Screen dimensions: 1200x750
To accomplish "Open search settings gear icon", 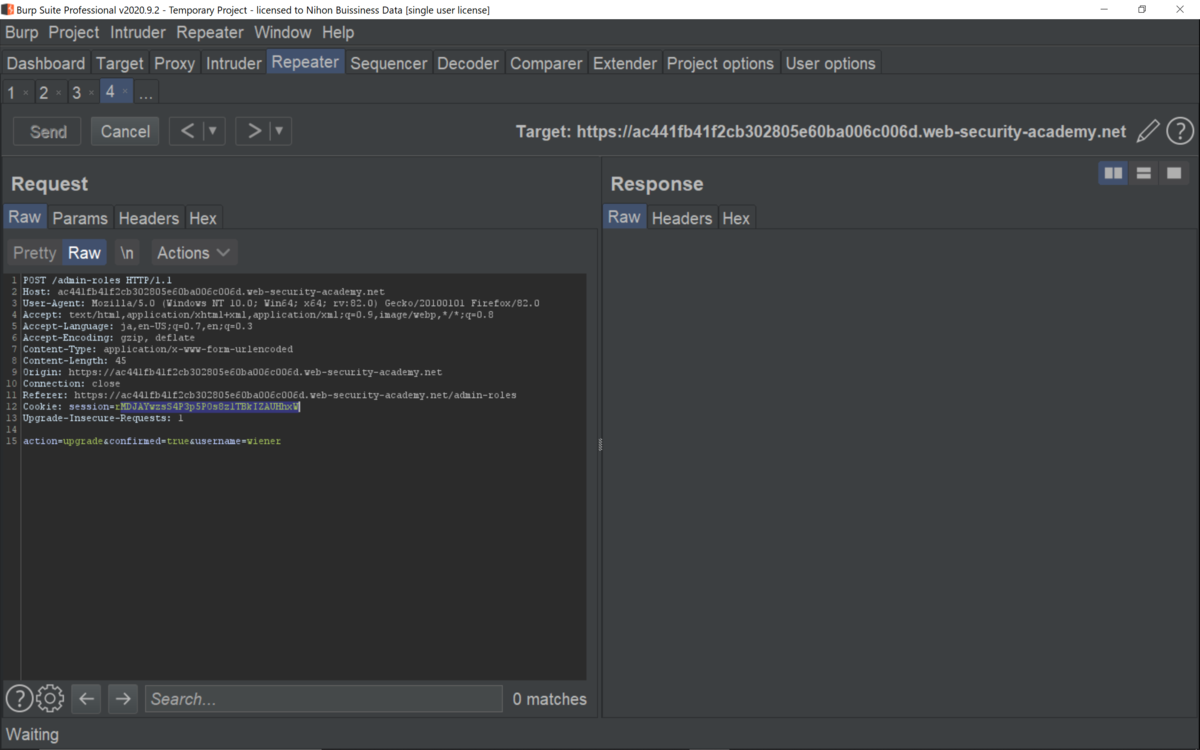I will [50, 698].
